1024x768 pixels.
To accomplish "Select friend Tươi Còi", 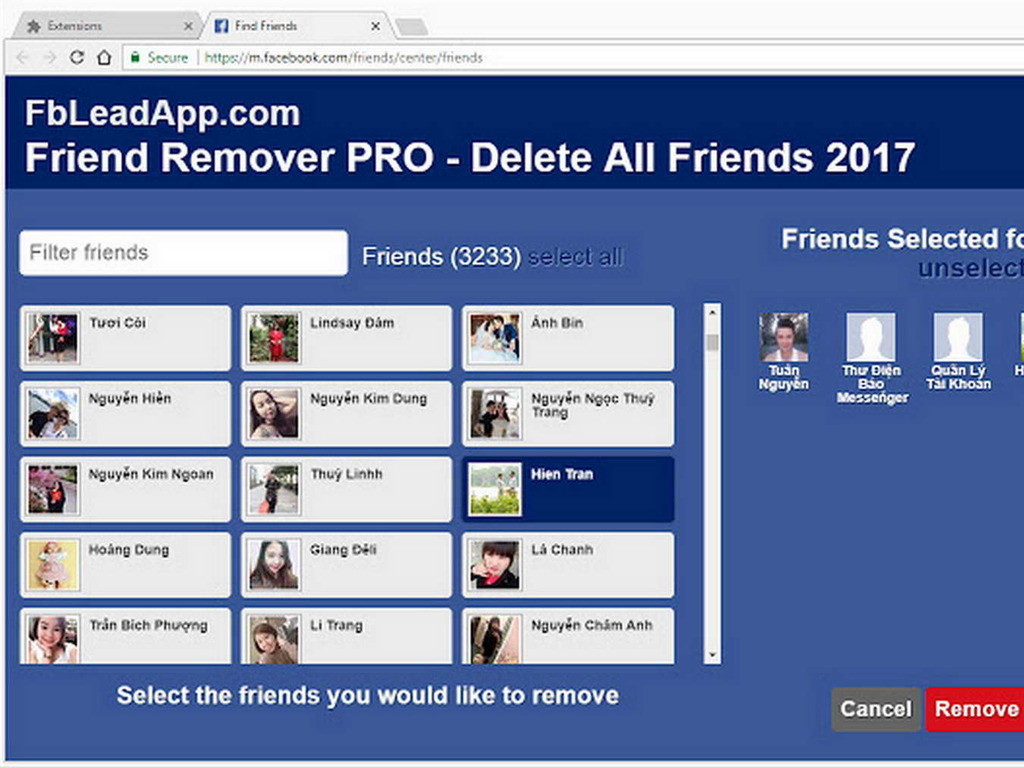I will [x=125, y=338].
